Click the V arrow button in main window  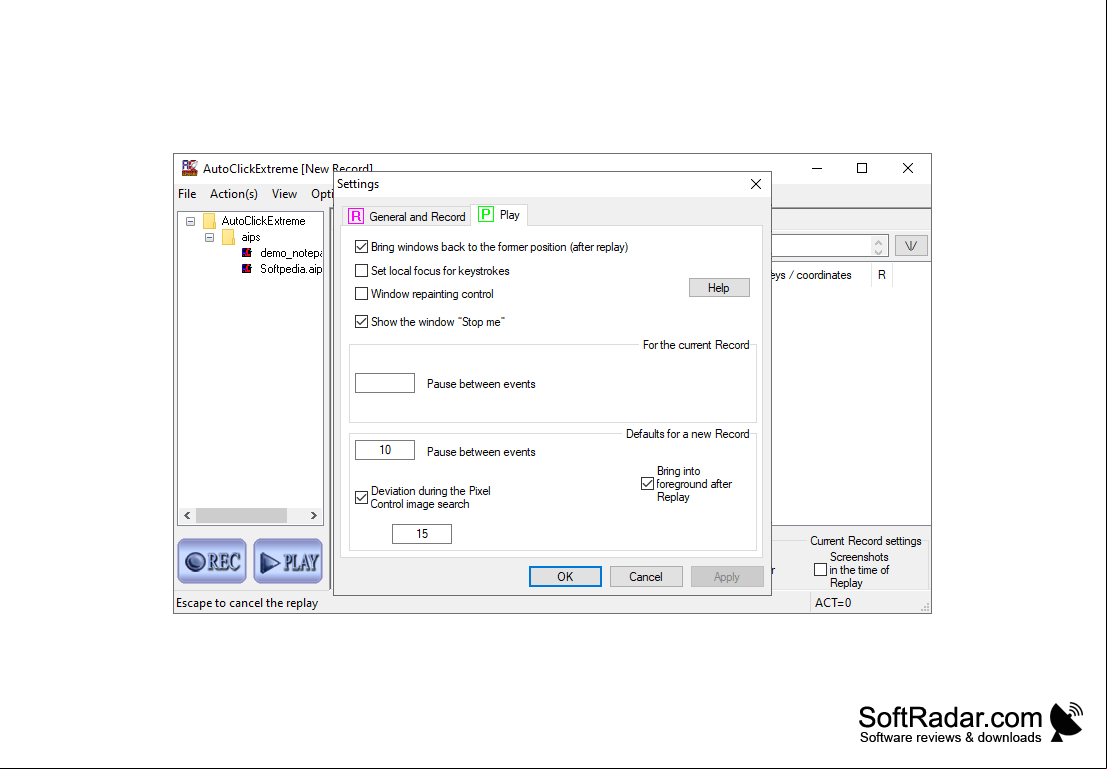[x=911, y=246]
